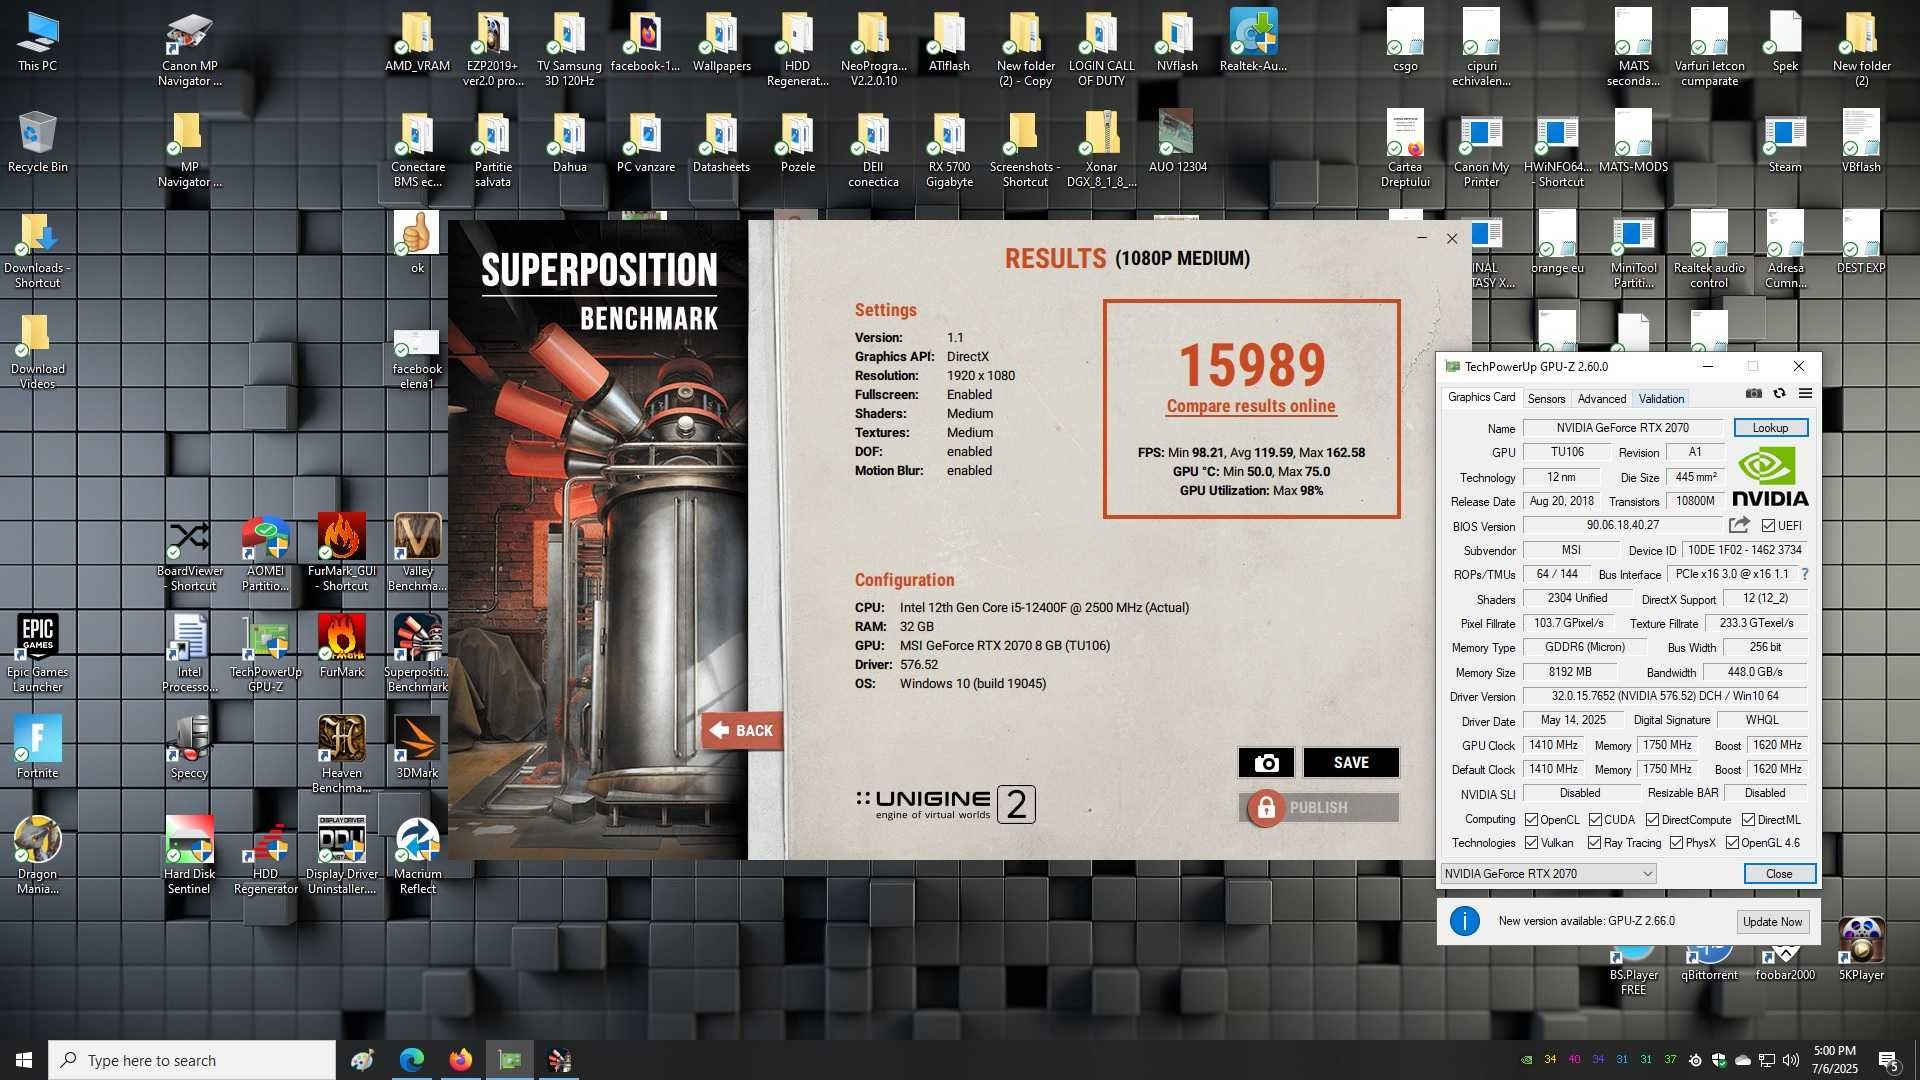Open This PC desktop icon
The height and width of the screenshot is (1080, 1920).
(37, 40)
